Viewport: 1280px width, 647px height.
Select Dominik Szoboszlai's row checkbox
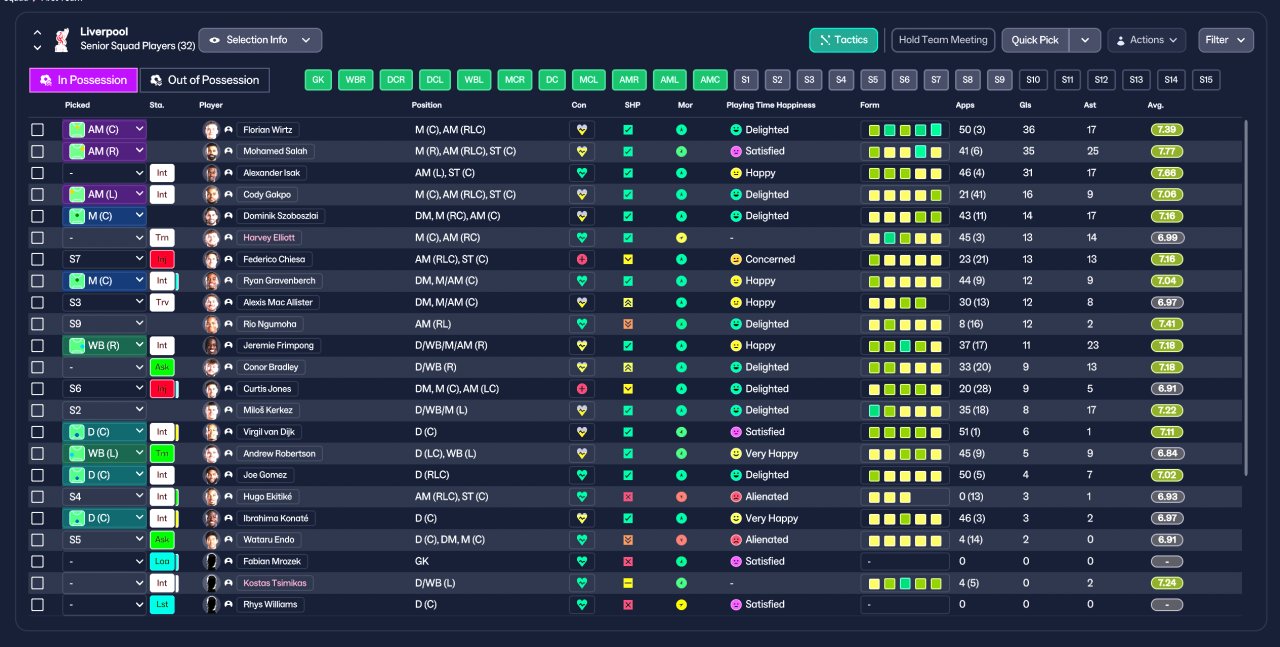tap(38, 216)
